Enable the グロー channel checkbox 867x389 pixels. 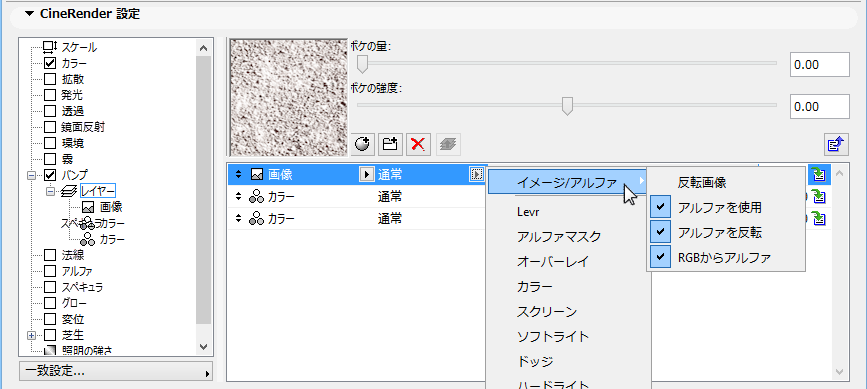[50, 303]
